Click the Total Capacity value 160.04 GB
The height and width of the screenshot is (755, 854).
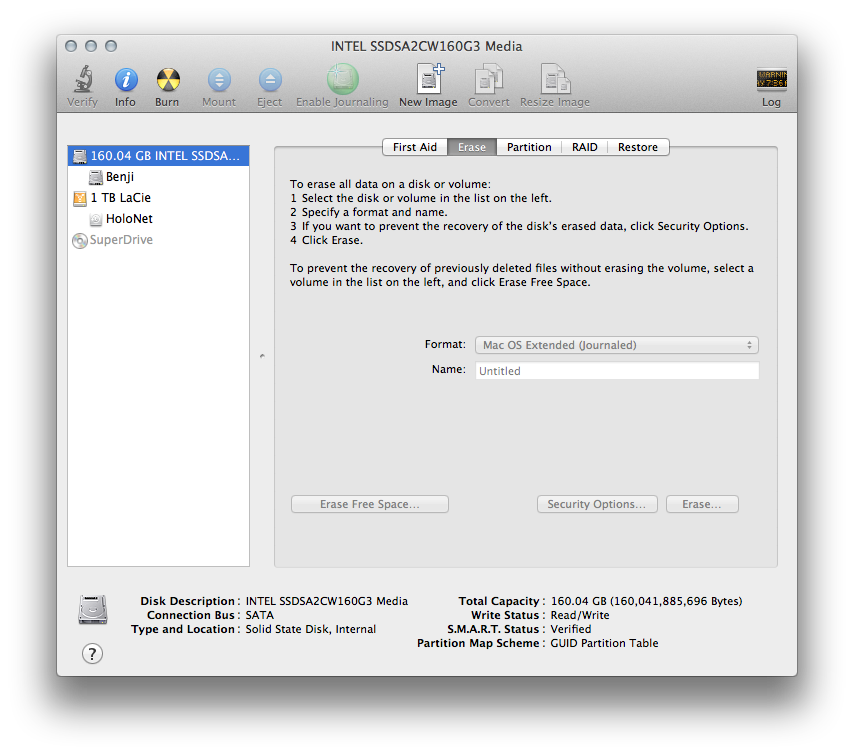(x=646, y=601)
